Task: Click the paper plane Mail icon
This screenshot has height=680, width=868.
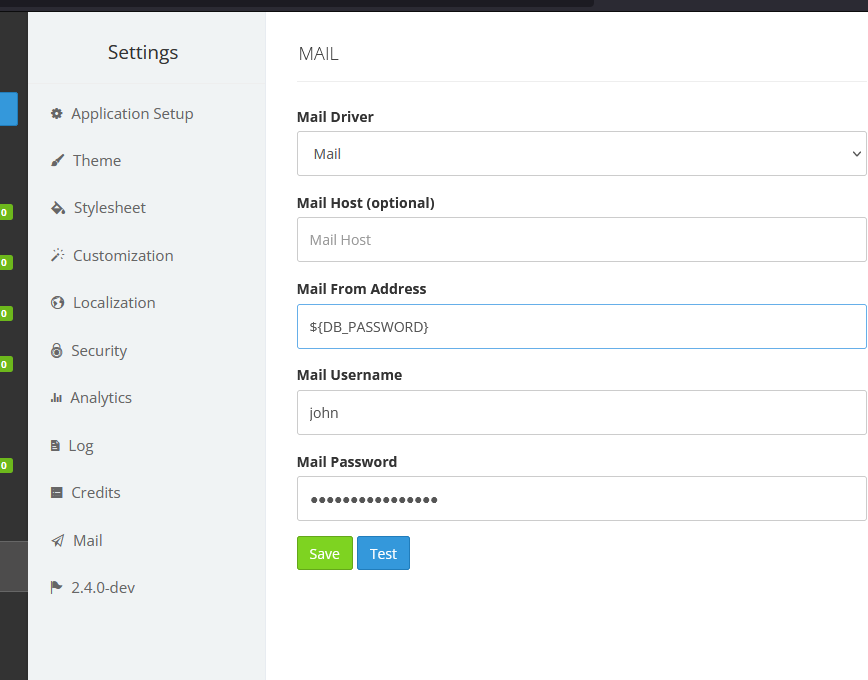Action: (x=57, y=541)
